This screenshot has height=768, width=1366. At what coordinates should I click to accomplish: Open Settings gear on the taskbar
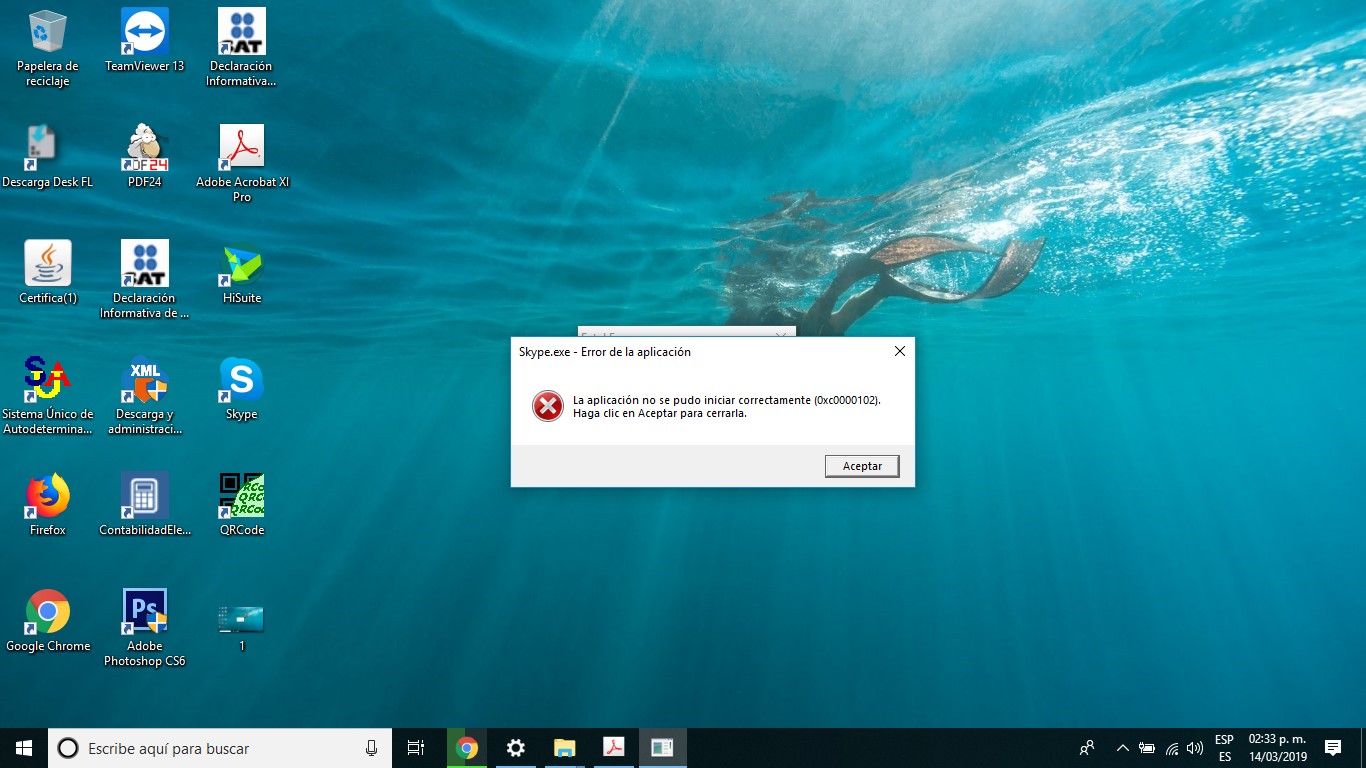[x=515, y=748]
